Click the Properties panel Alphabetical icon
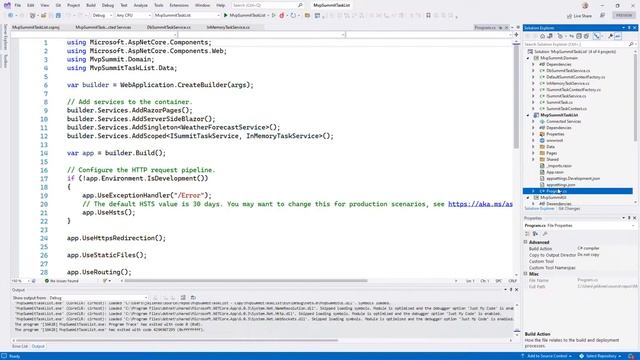The width and height of the screenshot is (640, 360). click(535, 234)
